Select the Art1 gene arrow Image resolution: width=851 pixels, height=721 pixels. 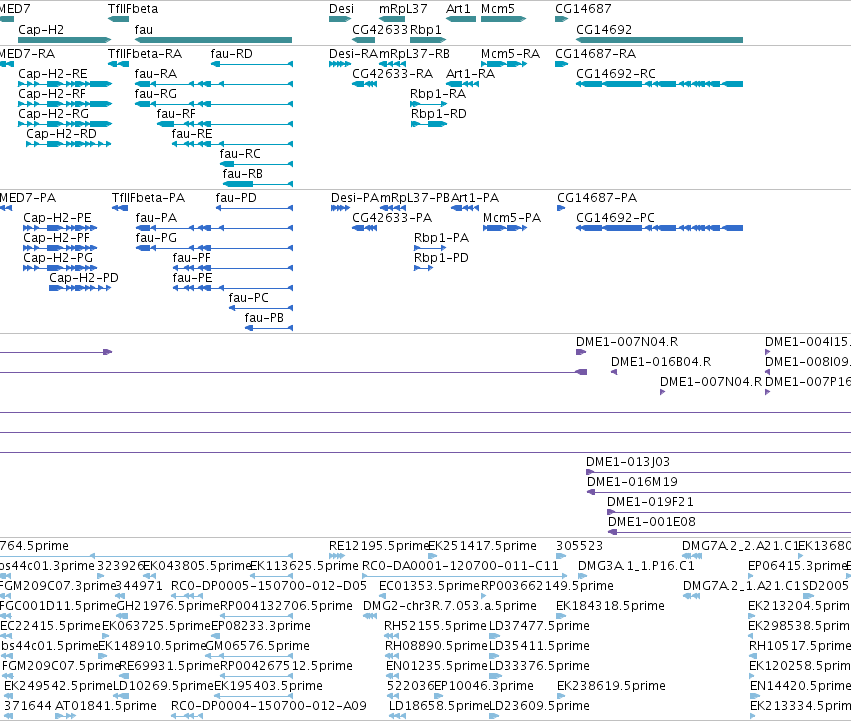pyautogui.click(x=461, y=19)
